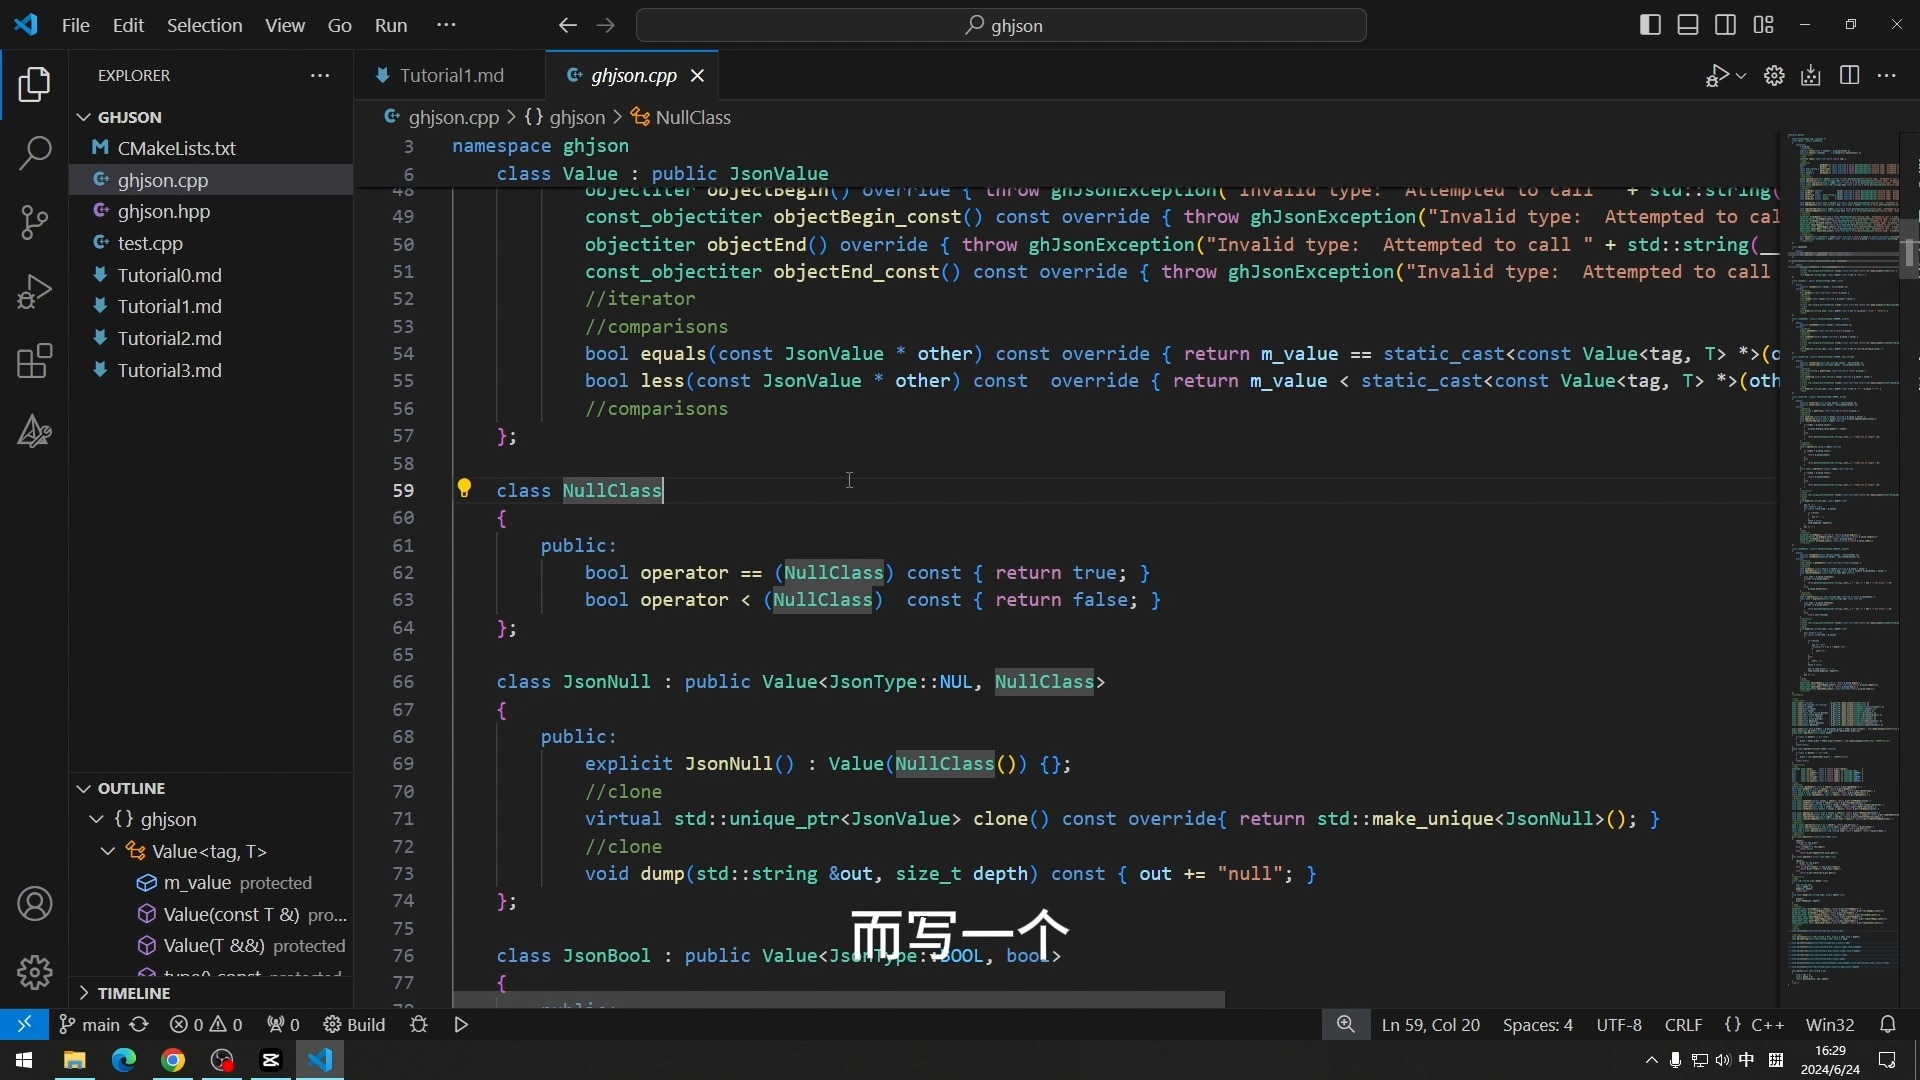1920x1080 pixels.
Task: Customize layout from the title bar
Action: coord(1764,25)
